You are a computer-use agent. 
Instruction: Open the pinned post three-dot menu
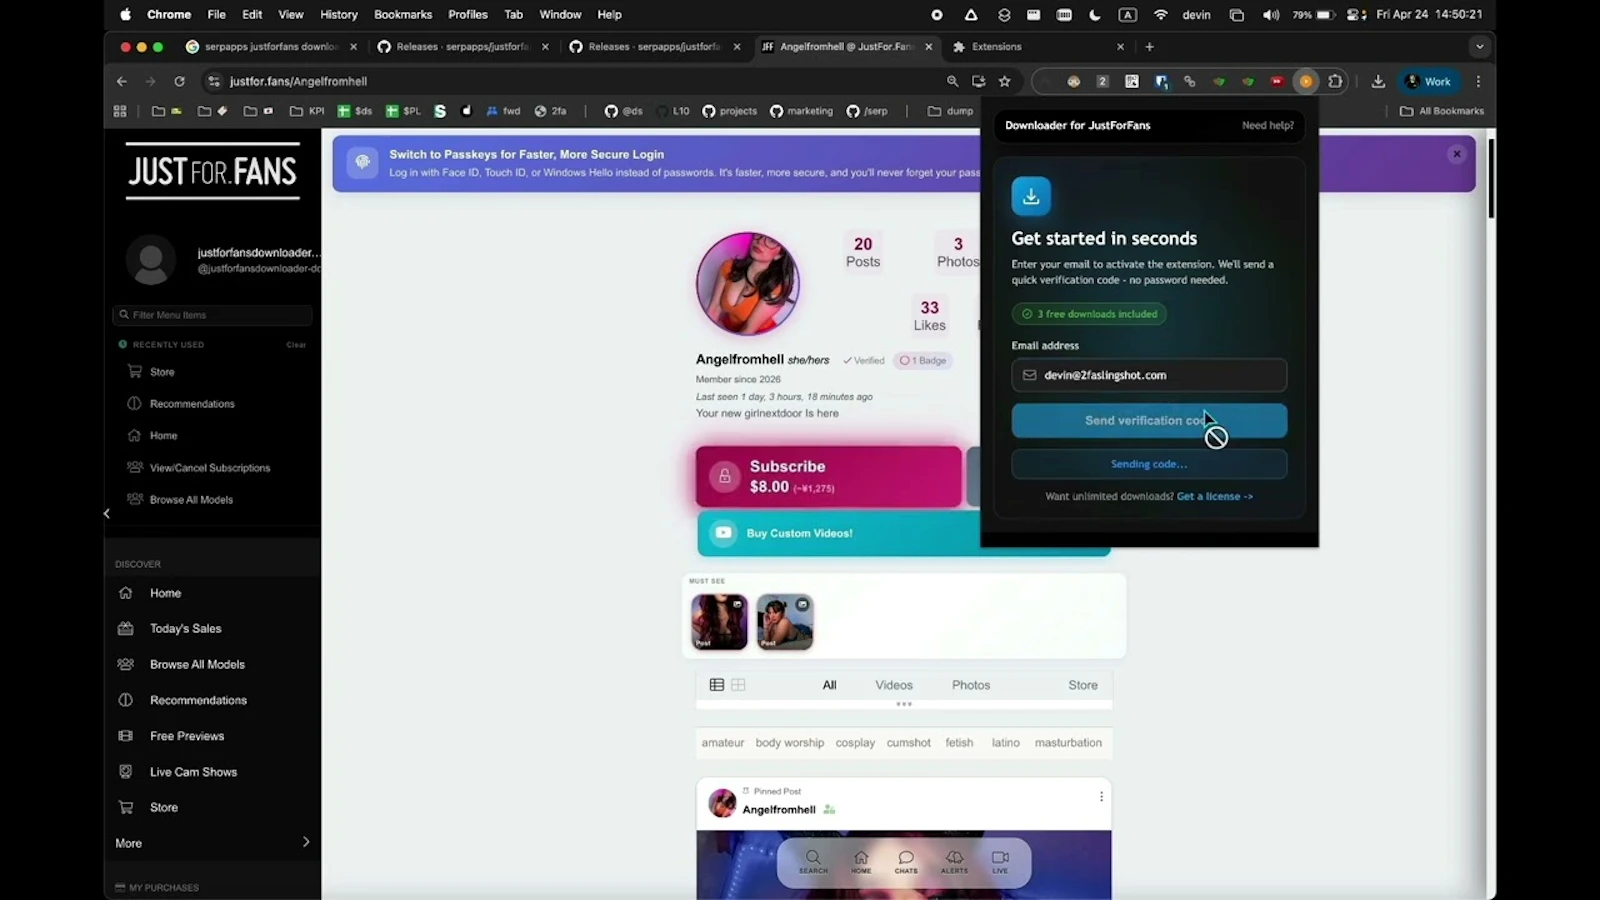point(1101,797)
